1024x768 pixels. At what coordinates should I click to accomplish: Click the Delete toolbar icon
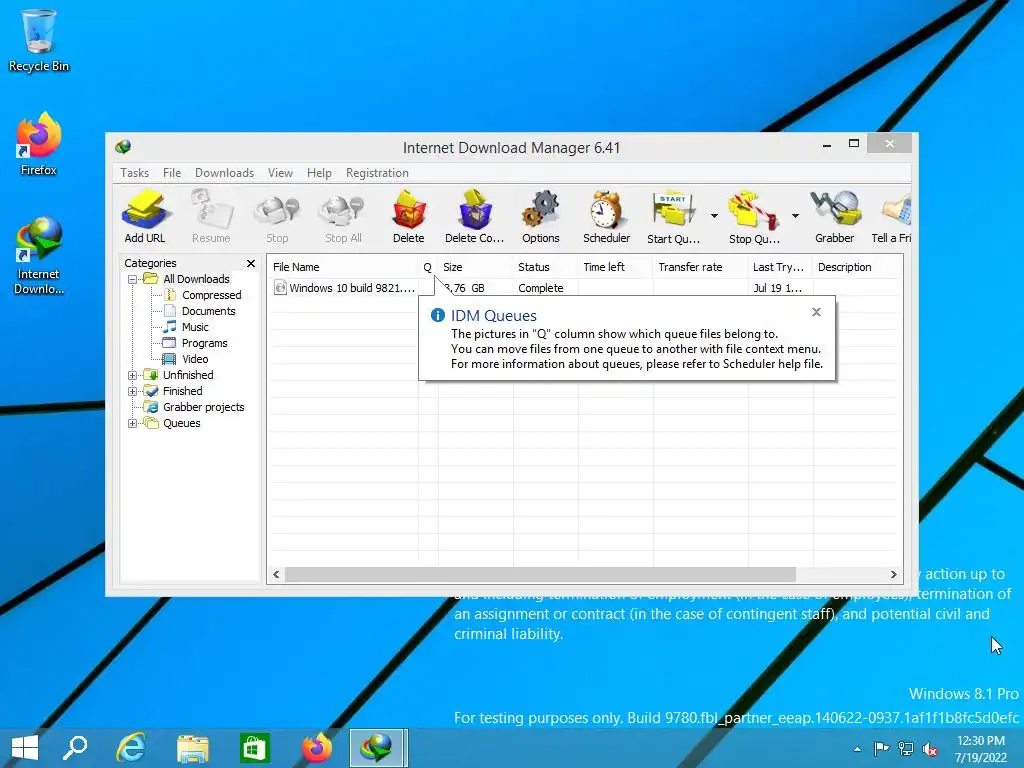pyautogui.click(x=409, y=217)
